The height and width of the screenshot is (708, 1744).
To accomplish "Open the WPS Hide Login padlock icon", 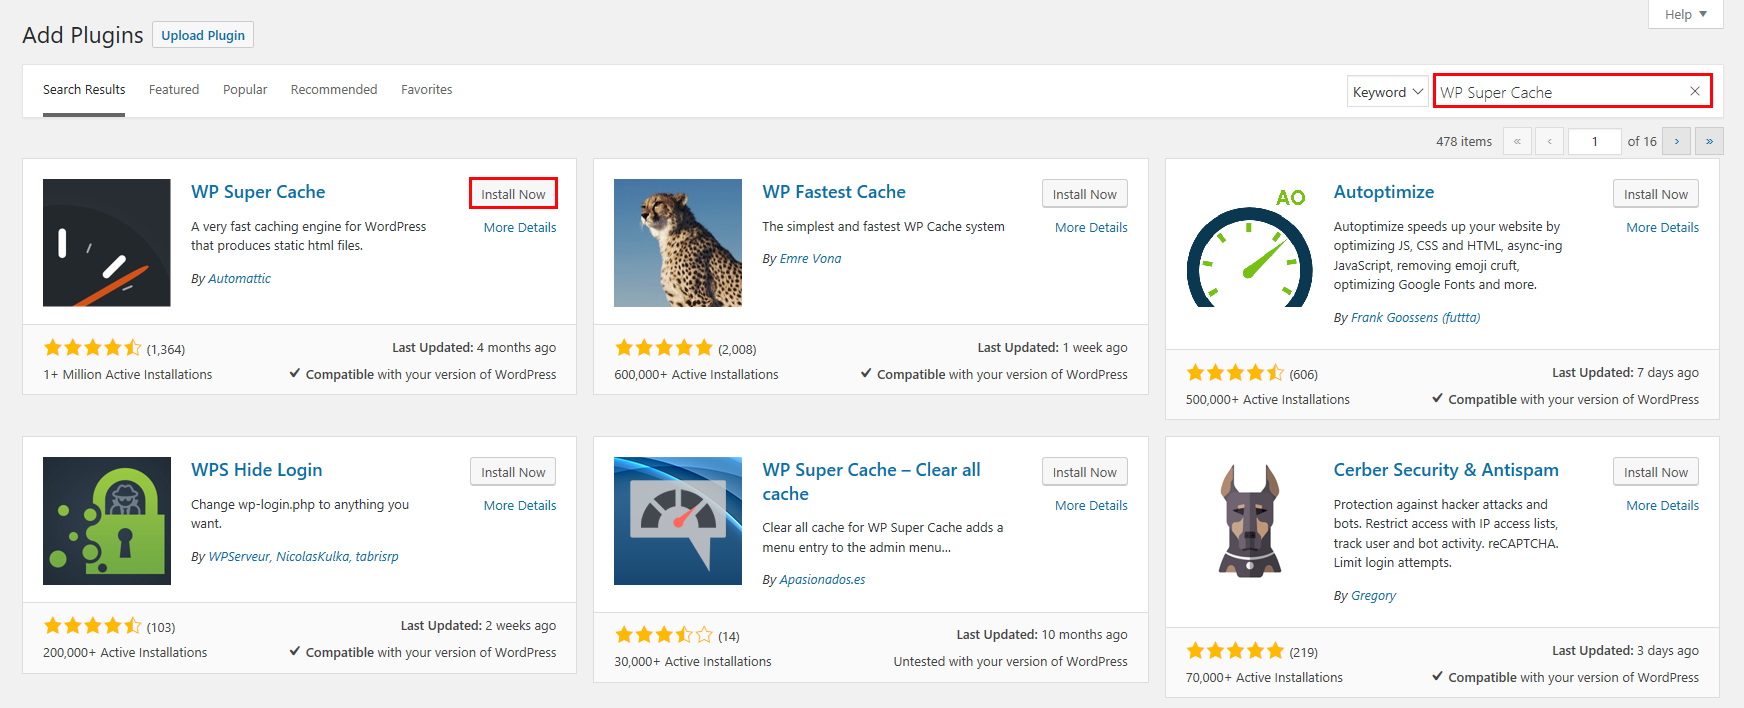I will pyautogui.click(x=107, y=521).
